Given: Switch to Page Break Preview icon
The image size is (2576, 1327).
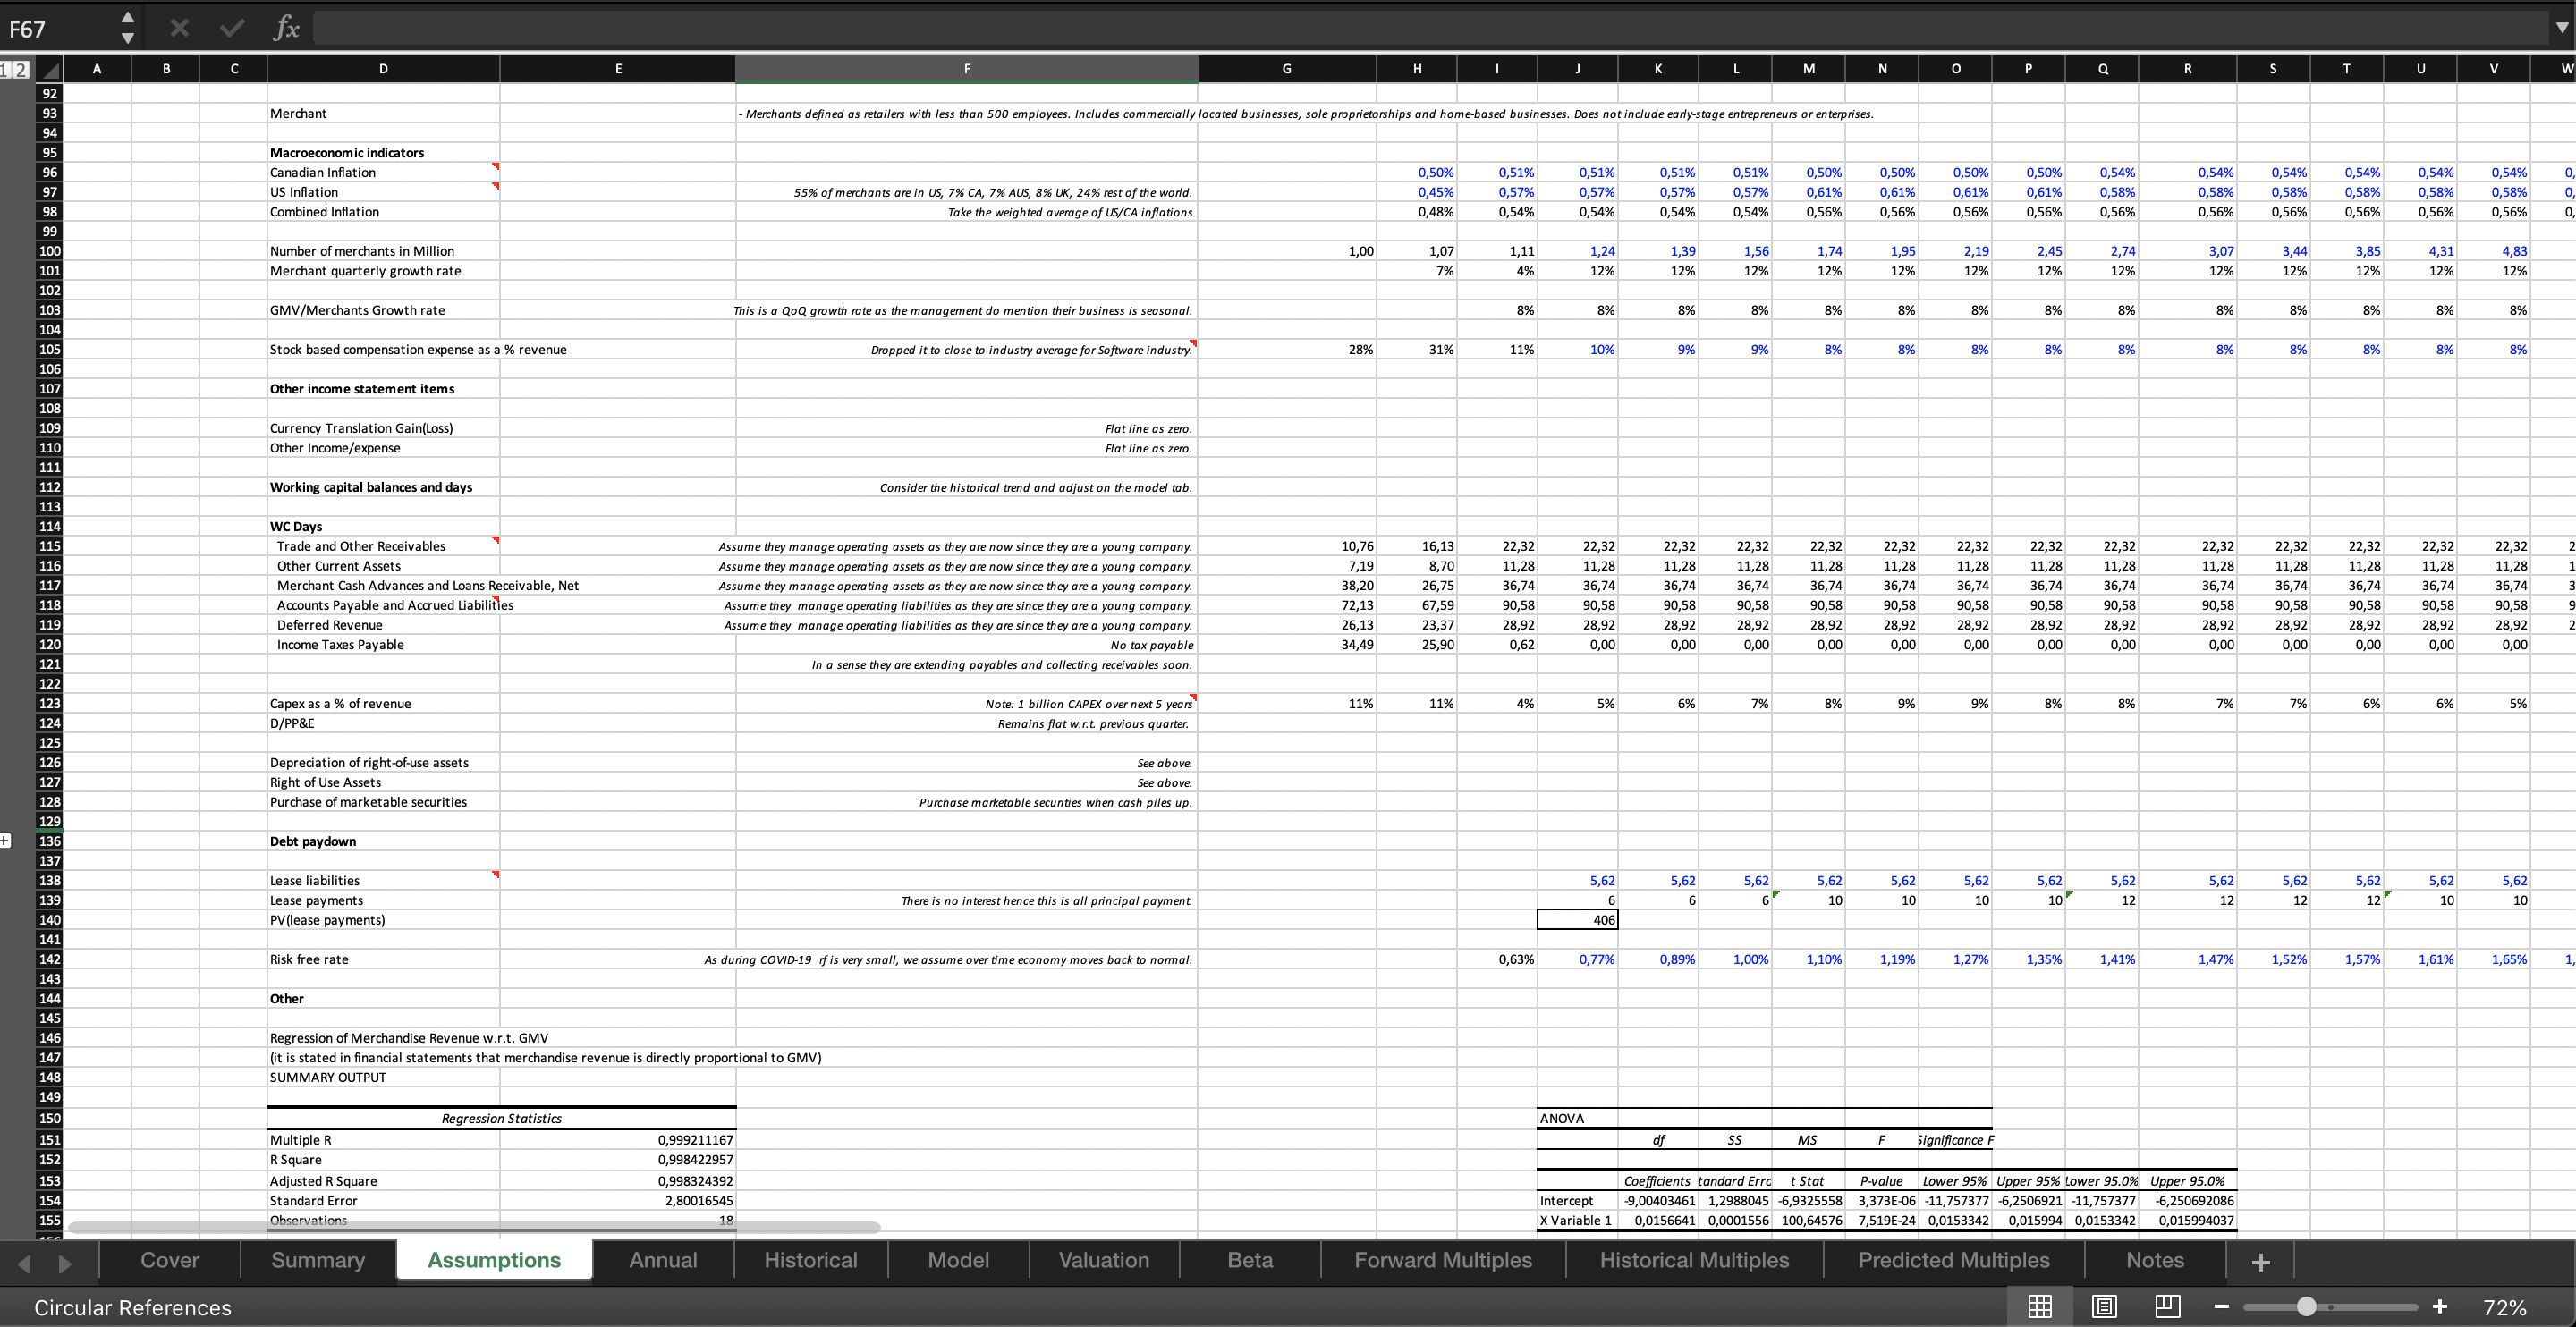Looking at the screenshot, I should click(x=2167, y=1306).
